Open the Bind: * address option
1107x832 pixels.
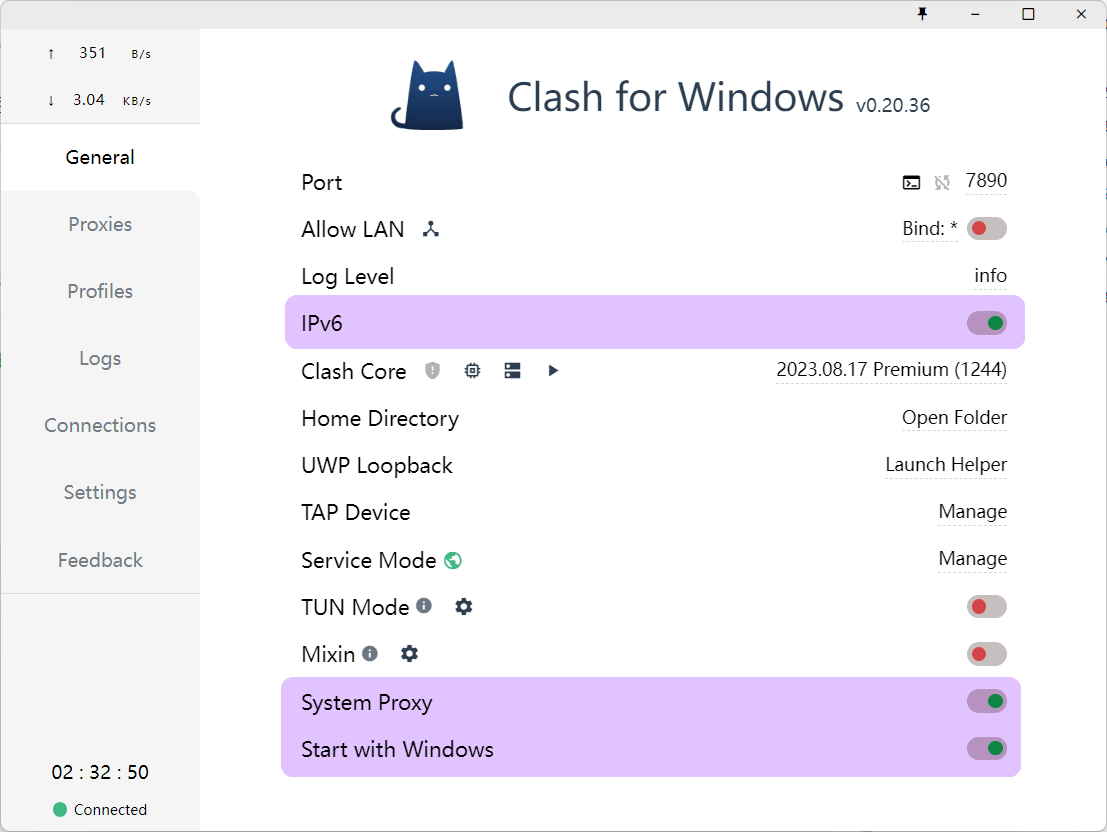pos(929,229)
